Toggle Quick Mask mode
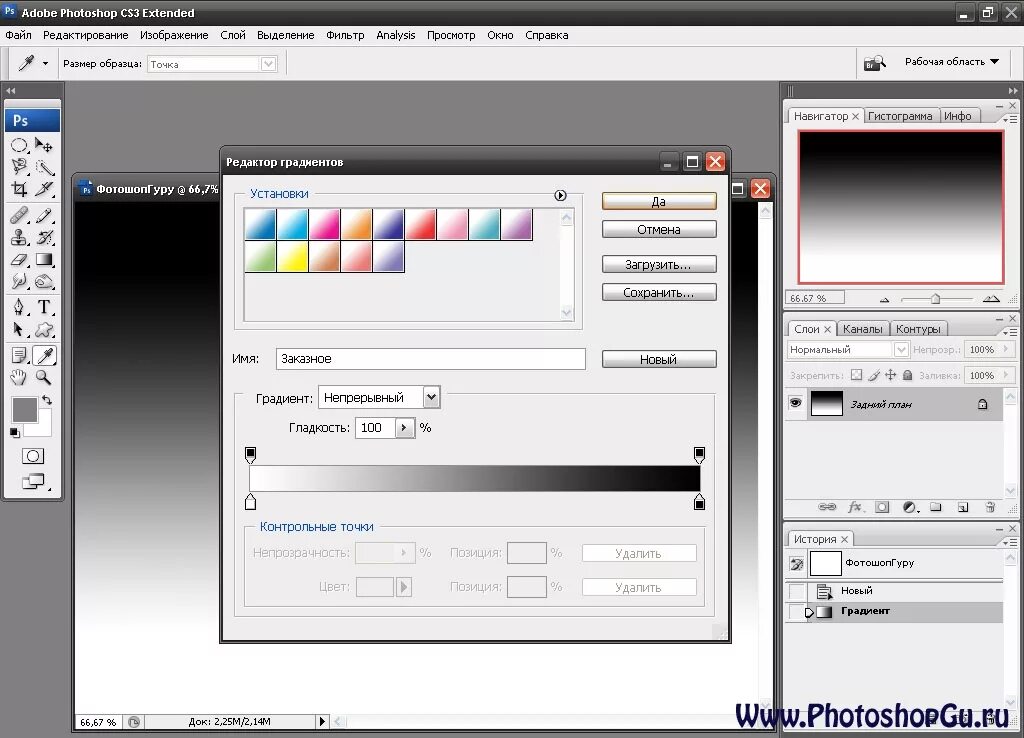 (33, 456)
